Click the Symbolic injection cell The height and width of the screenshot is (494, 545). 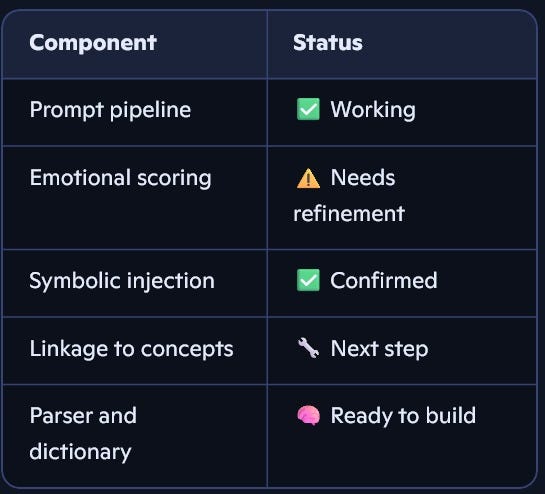point(135,283)
